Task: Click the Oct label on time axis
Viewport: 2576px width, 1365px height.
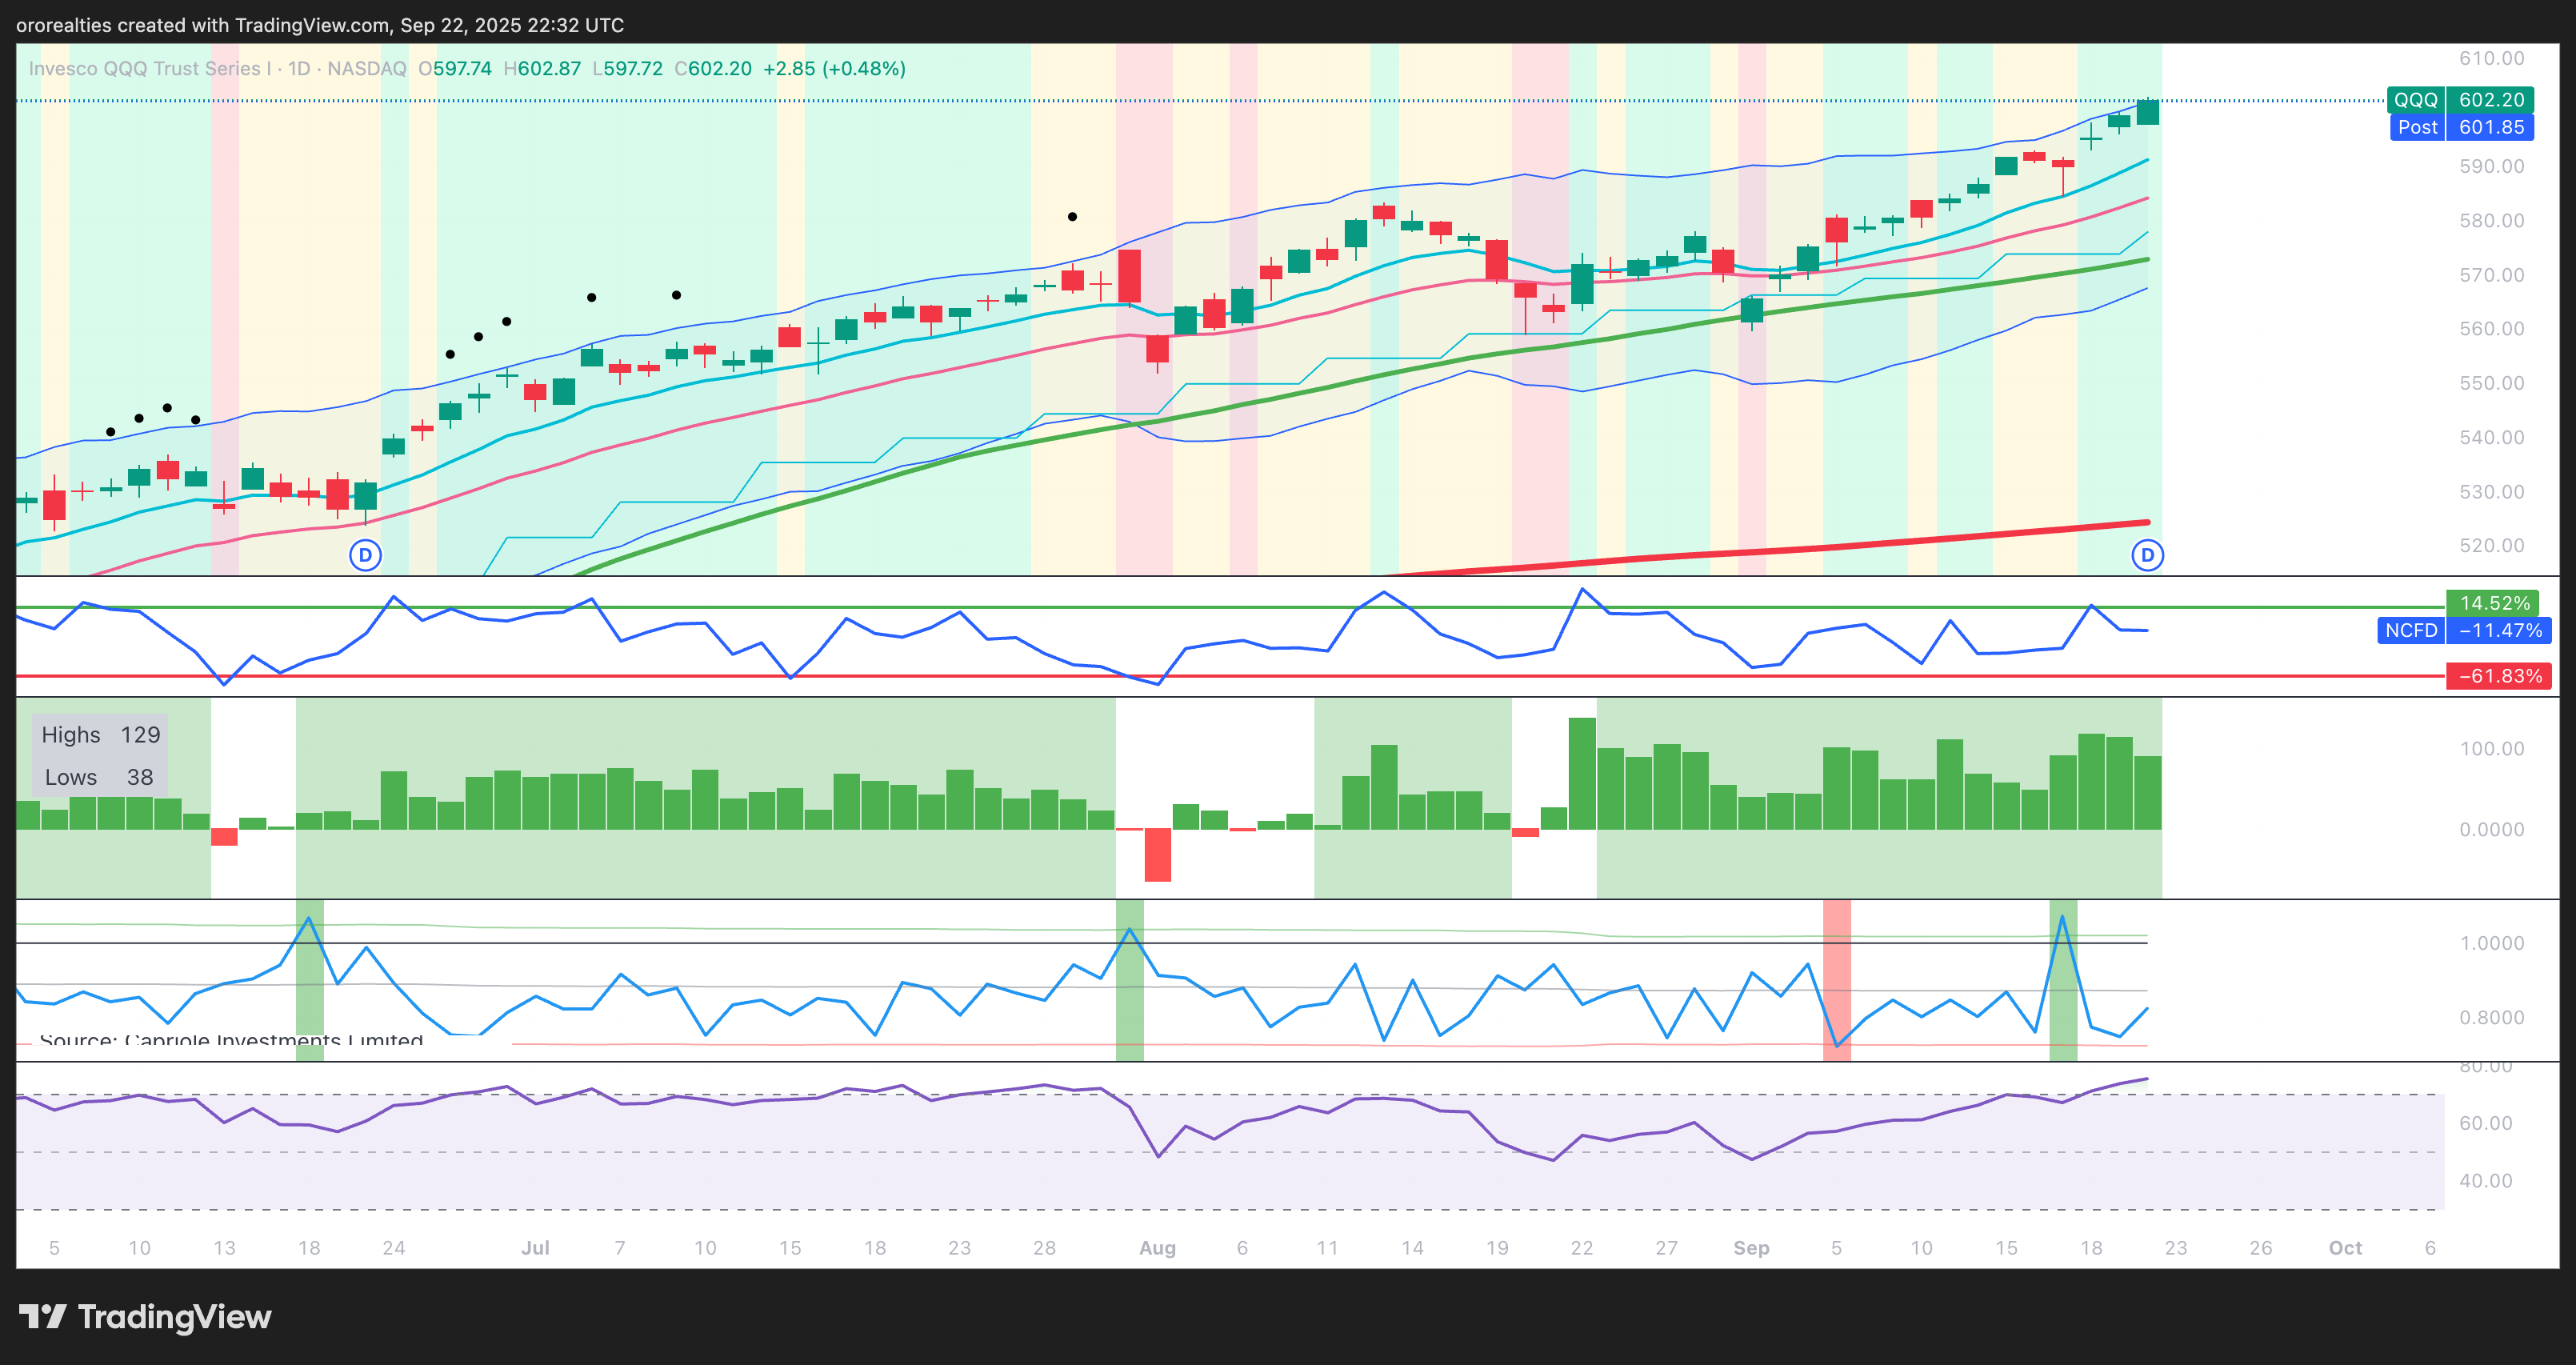Action: click(x=2345, y=1248)
